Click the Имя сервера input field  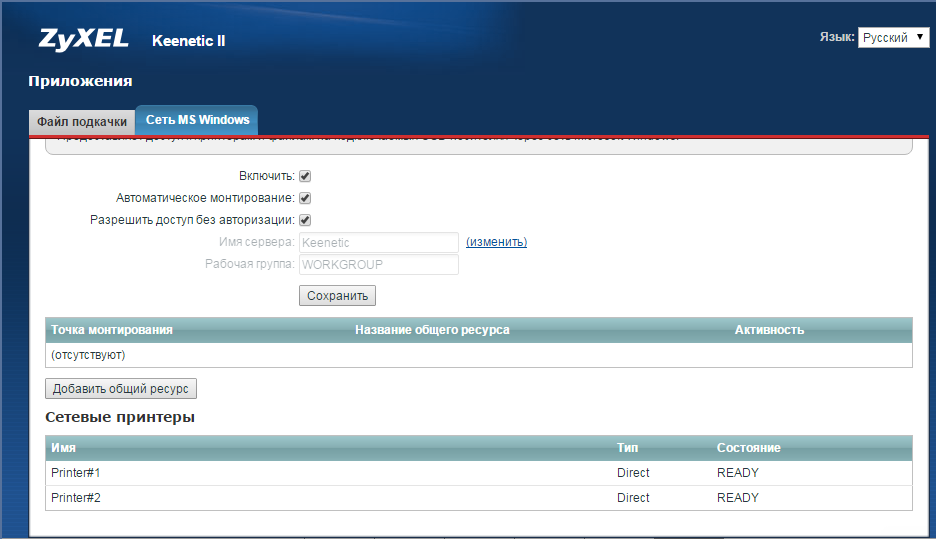click(378, 242)
